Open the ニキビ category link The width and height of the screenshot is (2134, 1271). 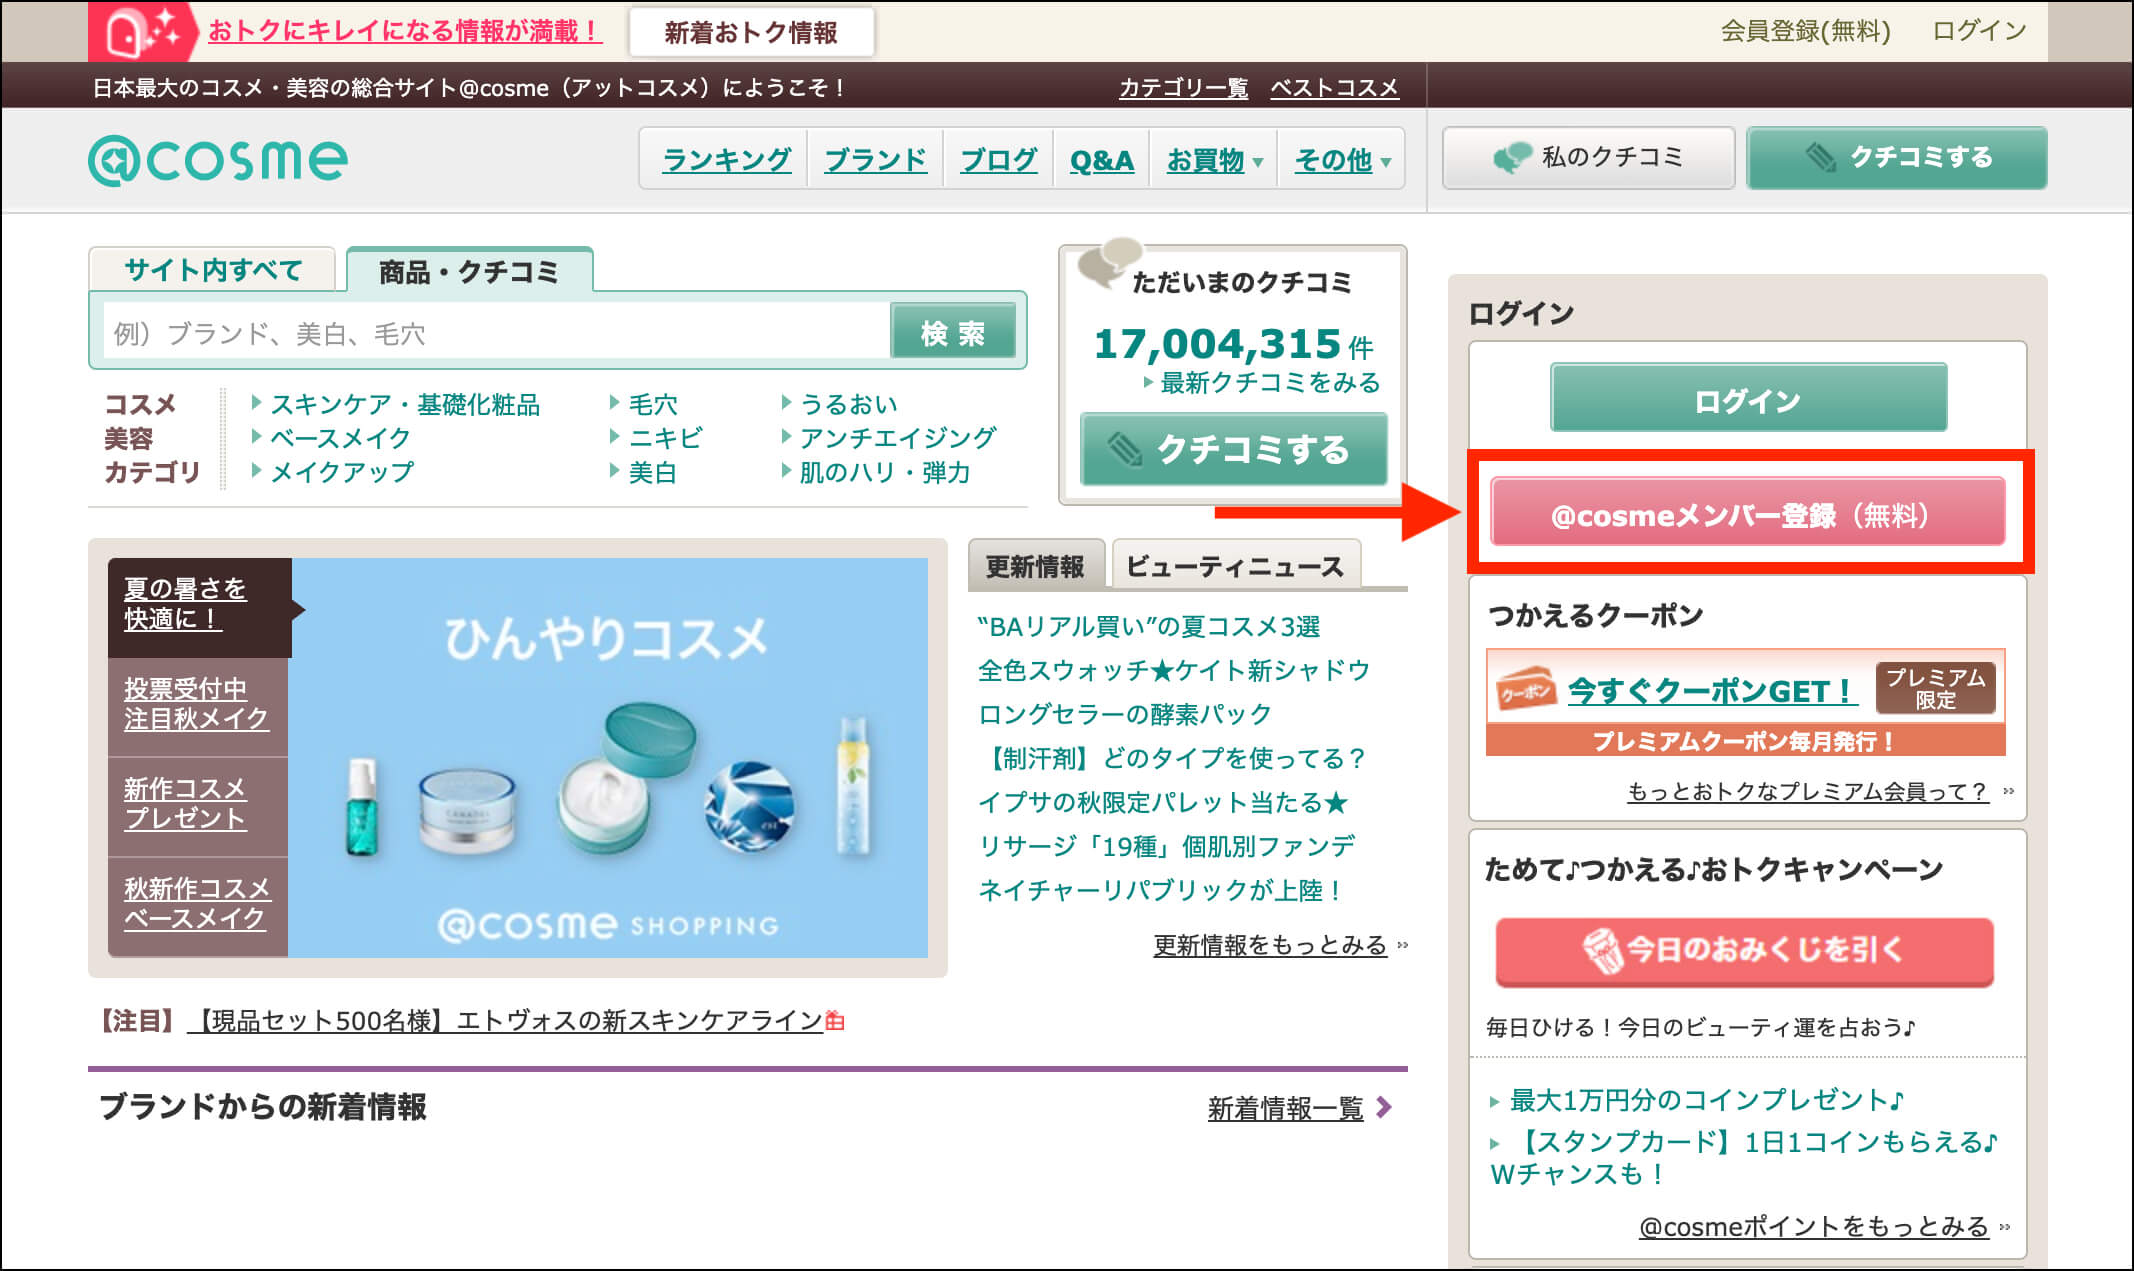click(x=665, y=438)
